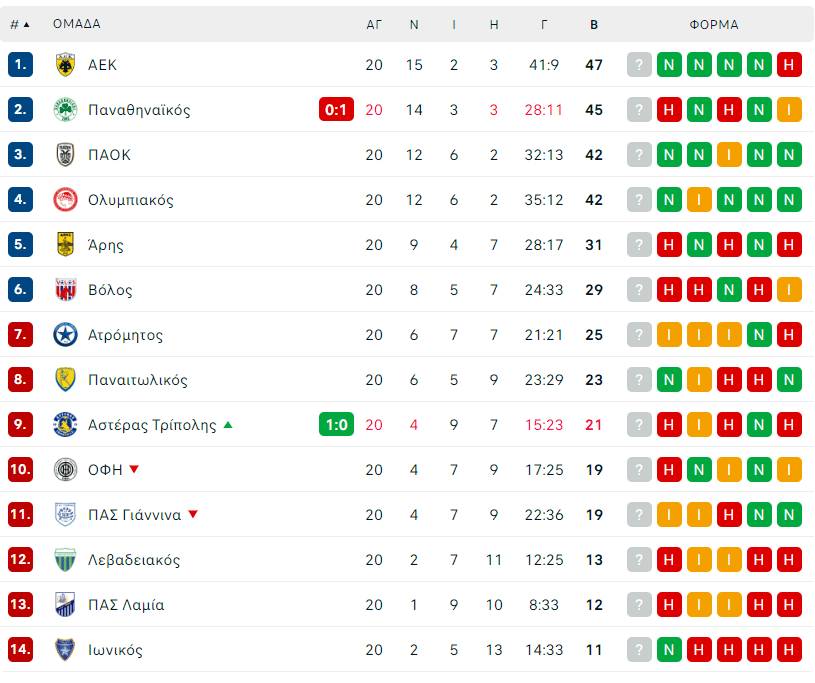Click the ΠΑΣ Λαμία team logo
Viewport: 815px width, 683px height.
tap(65, 605)
